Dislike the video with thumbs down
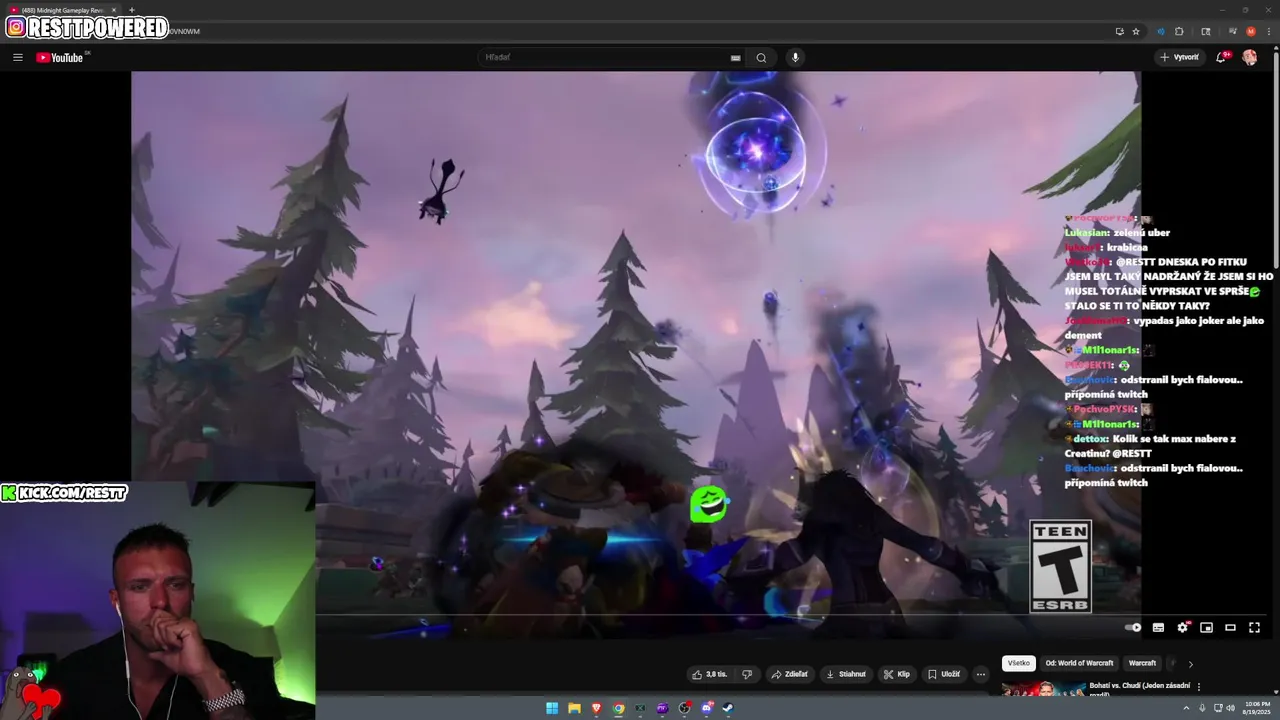Viewport: 1280px width, 720px height. pyautogui.click(x=746, y=674)
